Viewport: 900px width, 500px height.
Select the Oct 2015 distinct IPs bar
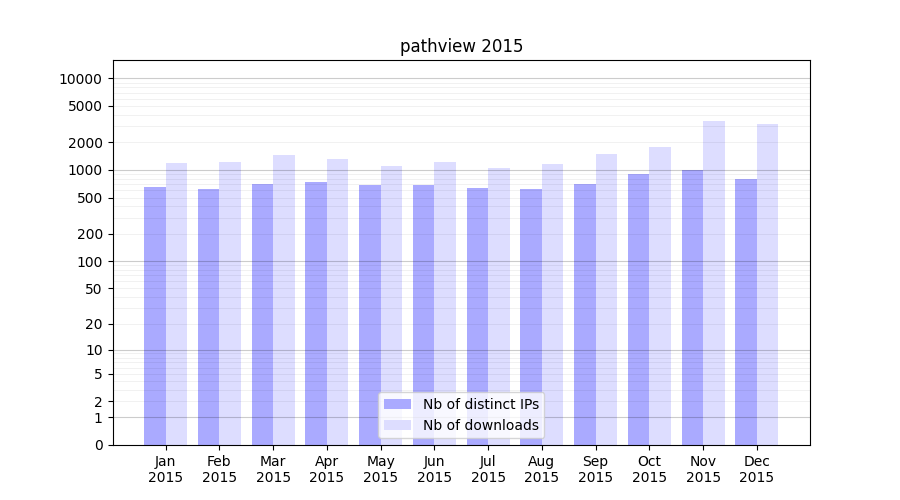coord(639,309)
